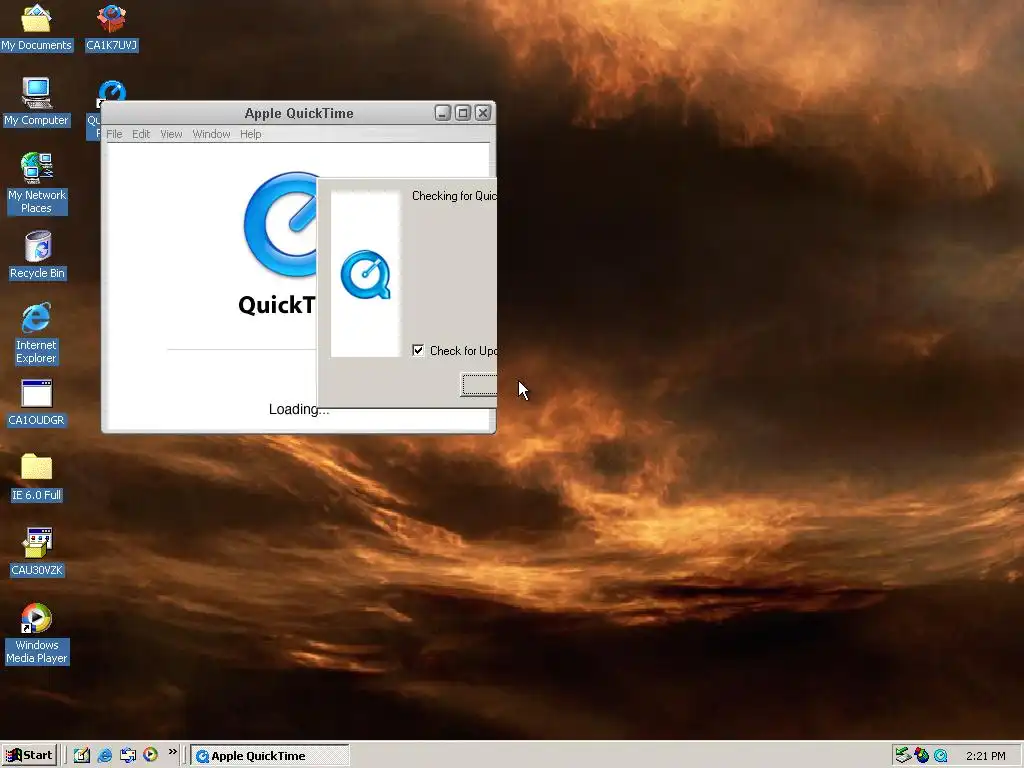Click the notepad-style quick launch icon
This screenshot has height=768, width=1024.
click(82, 755)
